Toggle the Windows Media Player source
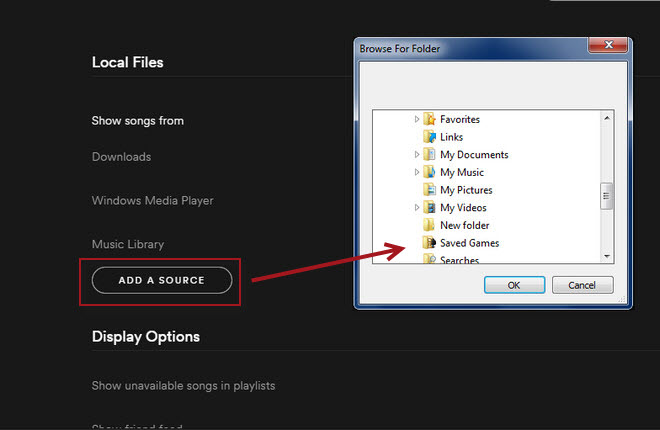Screen dimensions: 660x430 pyautogui.click(x=152, y=201)
